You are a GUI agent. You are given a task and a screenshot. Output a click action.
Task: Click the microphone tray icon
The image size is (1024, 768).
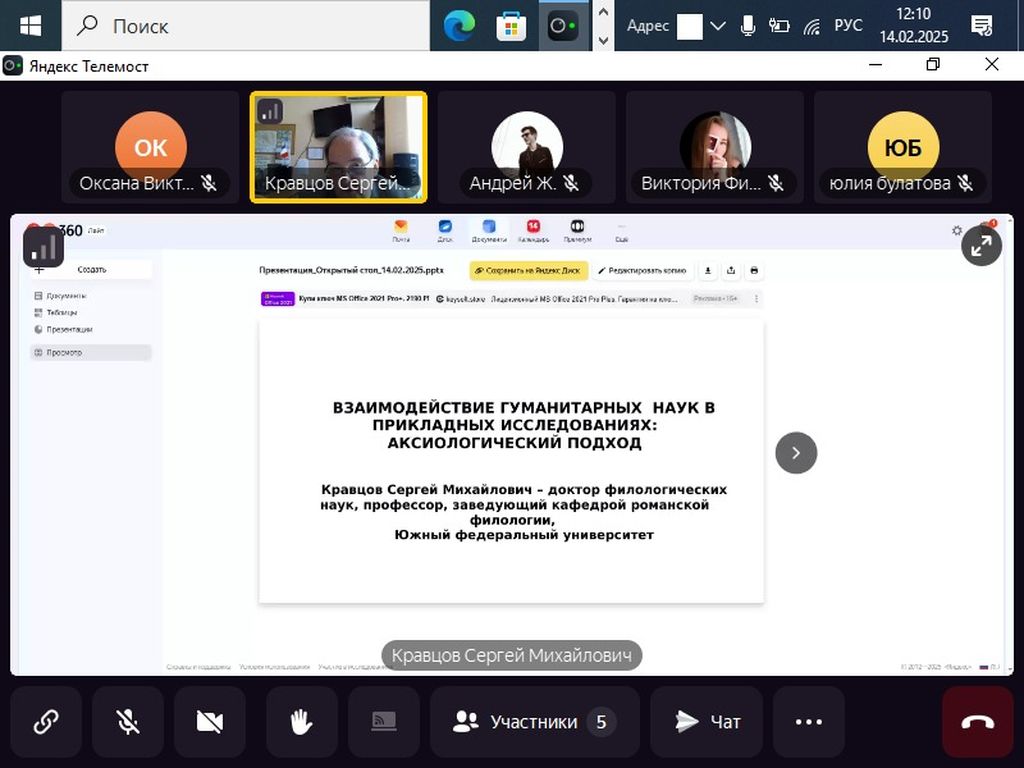[748, 26]
